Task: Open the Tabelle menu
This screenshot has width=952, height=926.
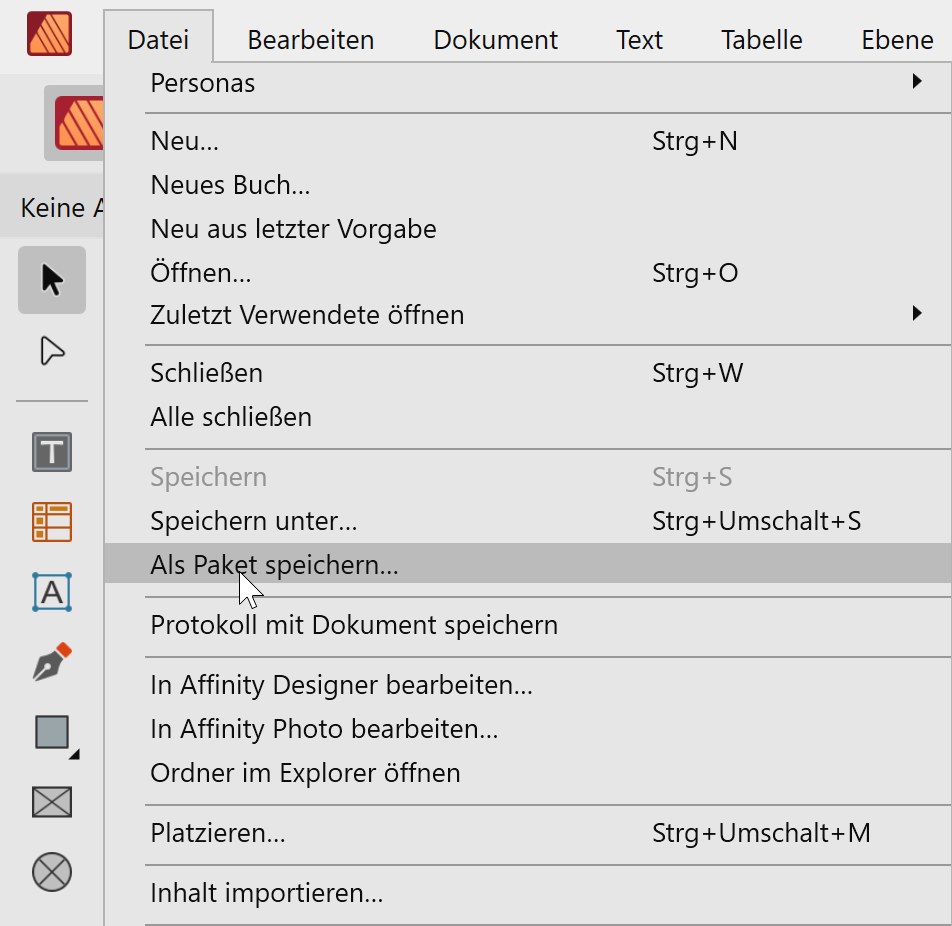Action: [761, 40]
